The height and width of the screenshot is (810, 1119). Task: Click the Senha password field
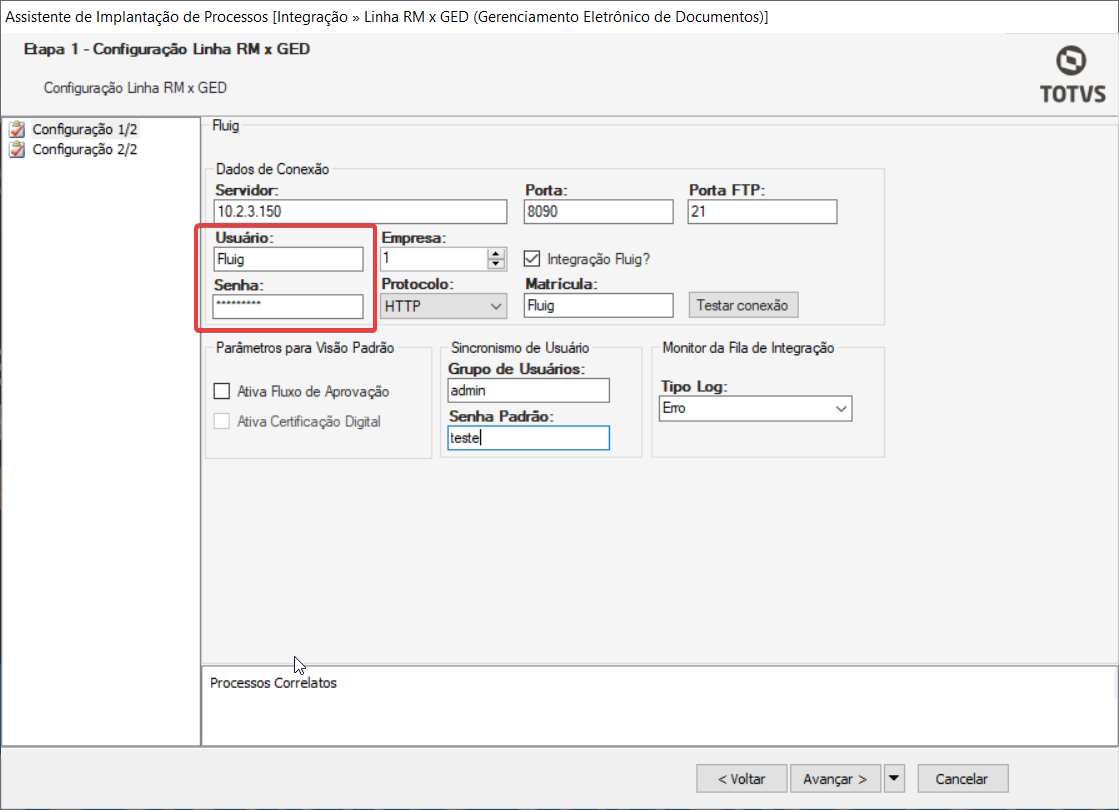tap(288, 307)
